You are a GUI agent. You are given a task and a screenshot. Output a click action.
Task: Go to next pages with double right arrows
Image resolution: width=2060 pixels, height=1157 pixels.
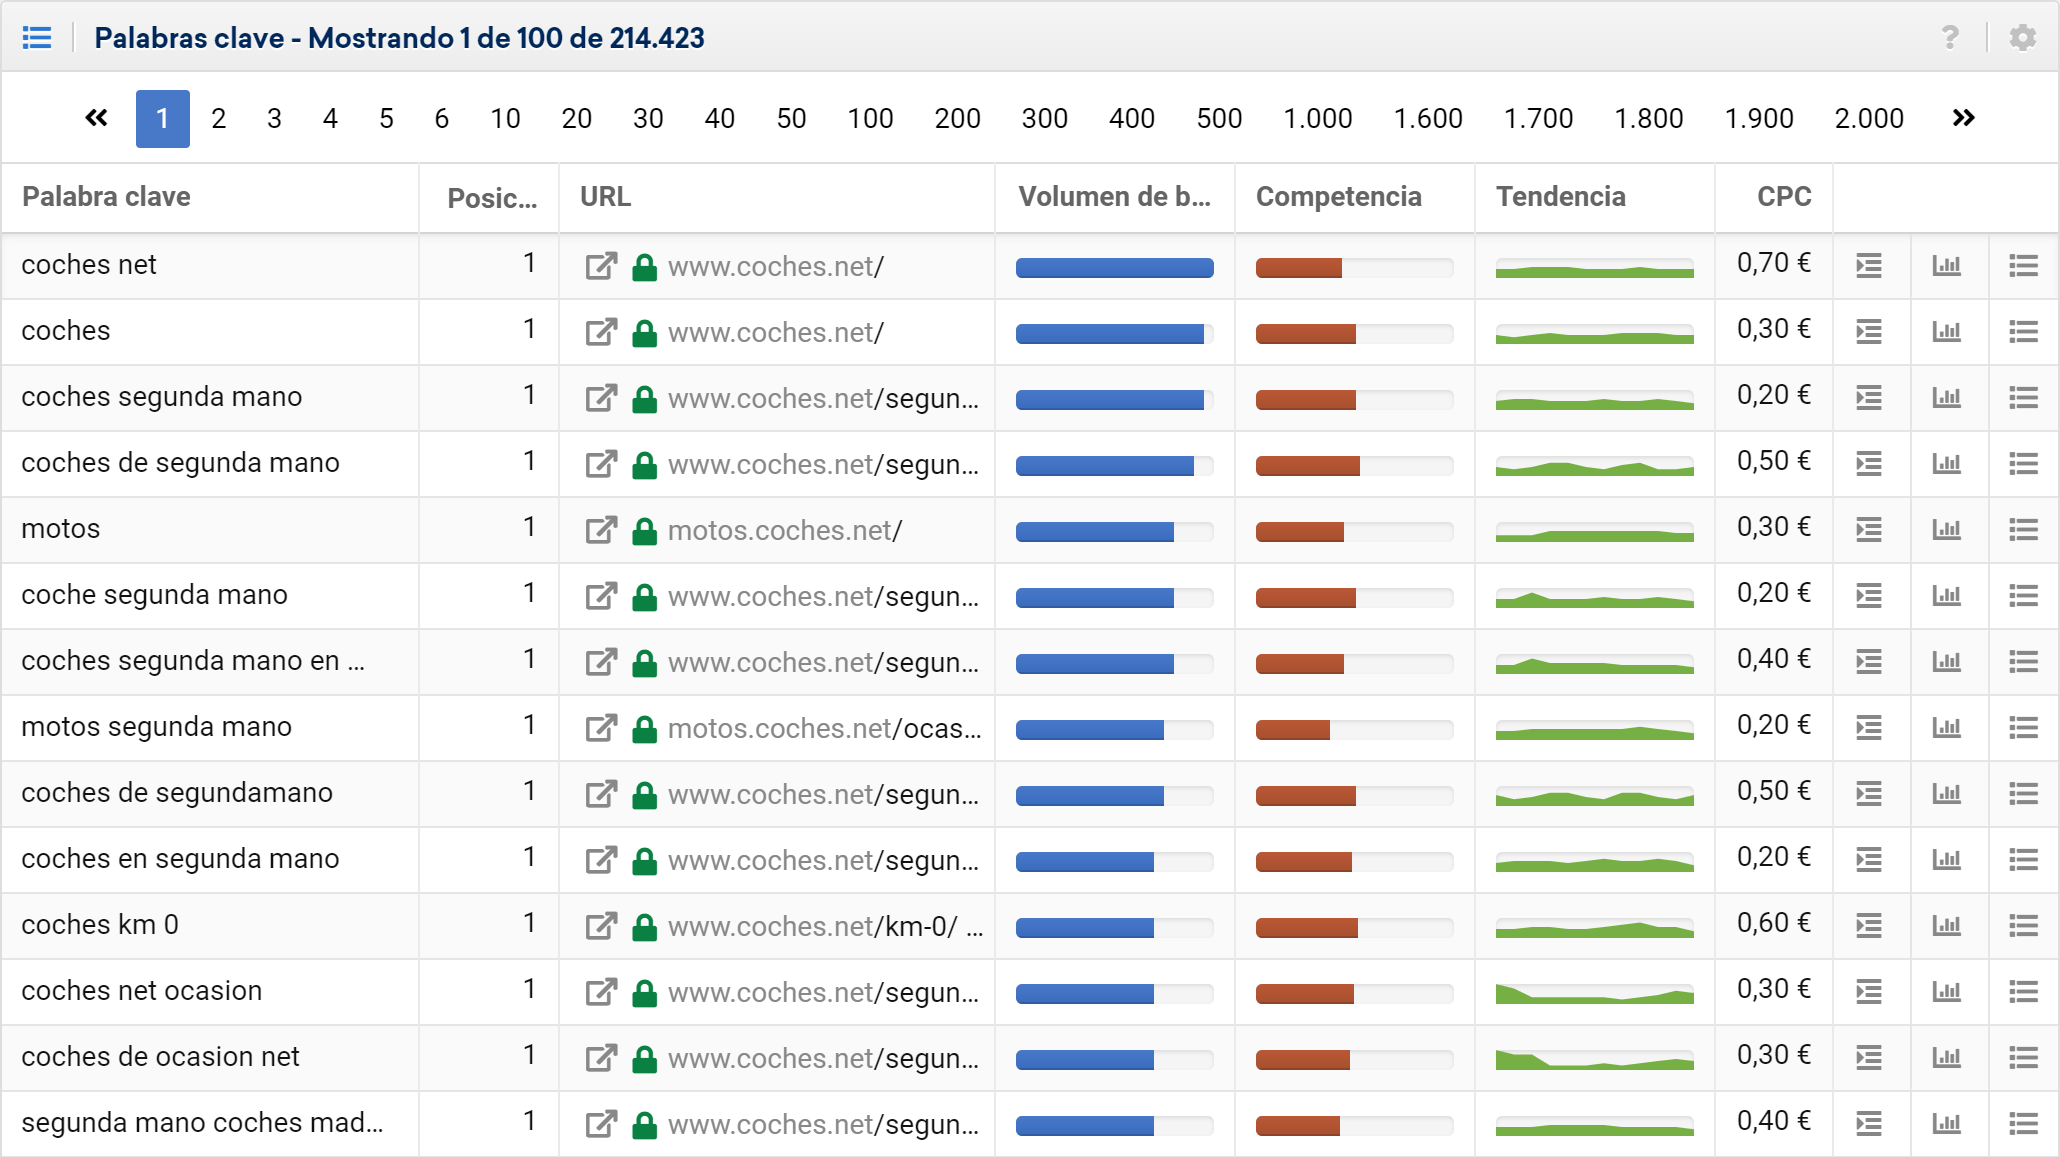point(1963,118)
